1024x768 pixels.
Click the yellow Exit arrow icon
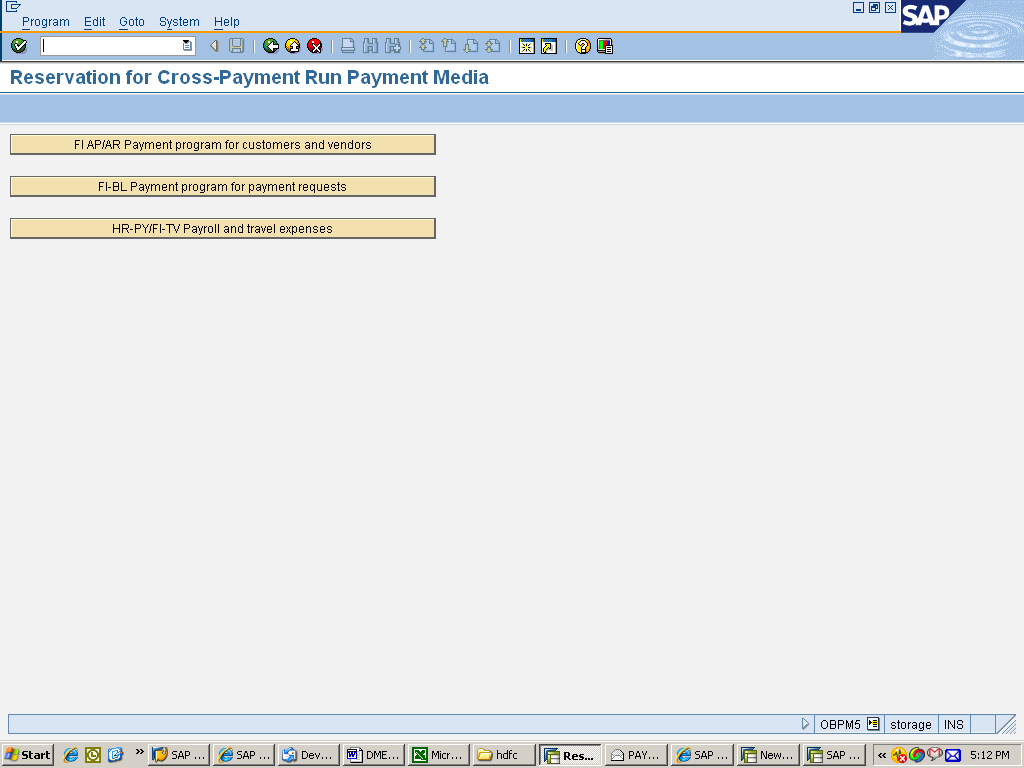(293, 46)
